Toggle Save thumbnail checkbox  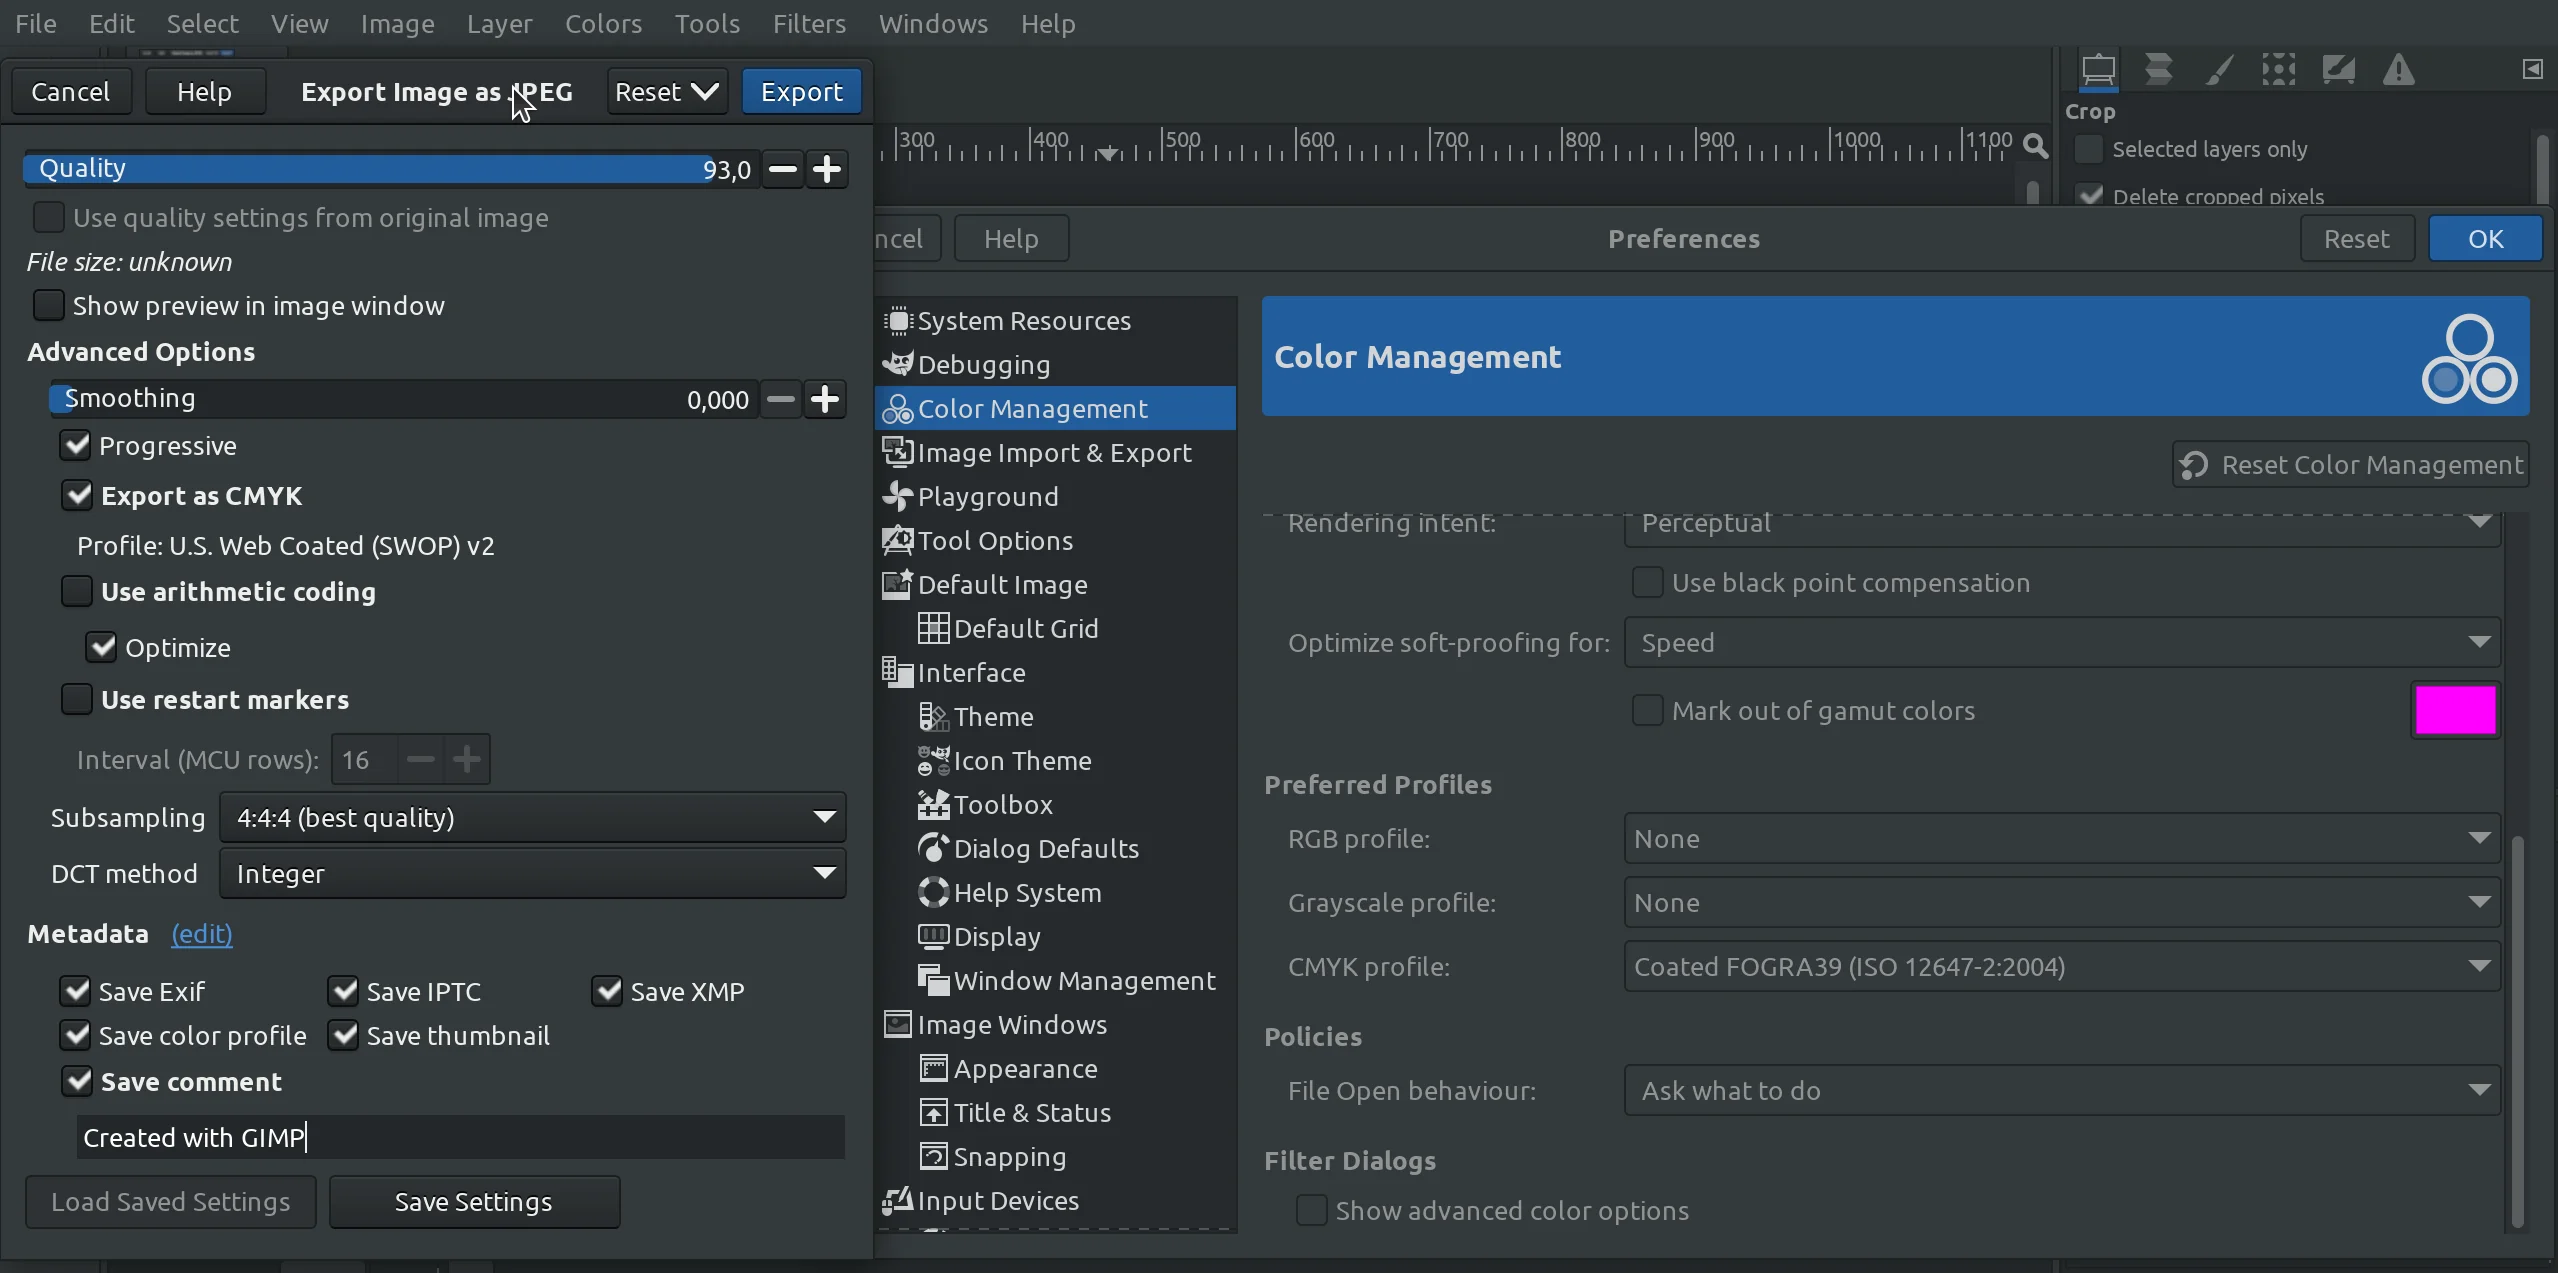point(344,1036)
